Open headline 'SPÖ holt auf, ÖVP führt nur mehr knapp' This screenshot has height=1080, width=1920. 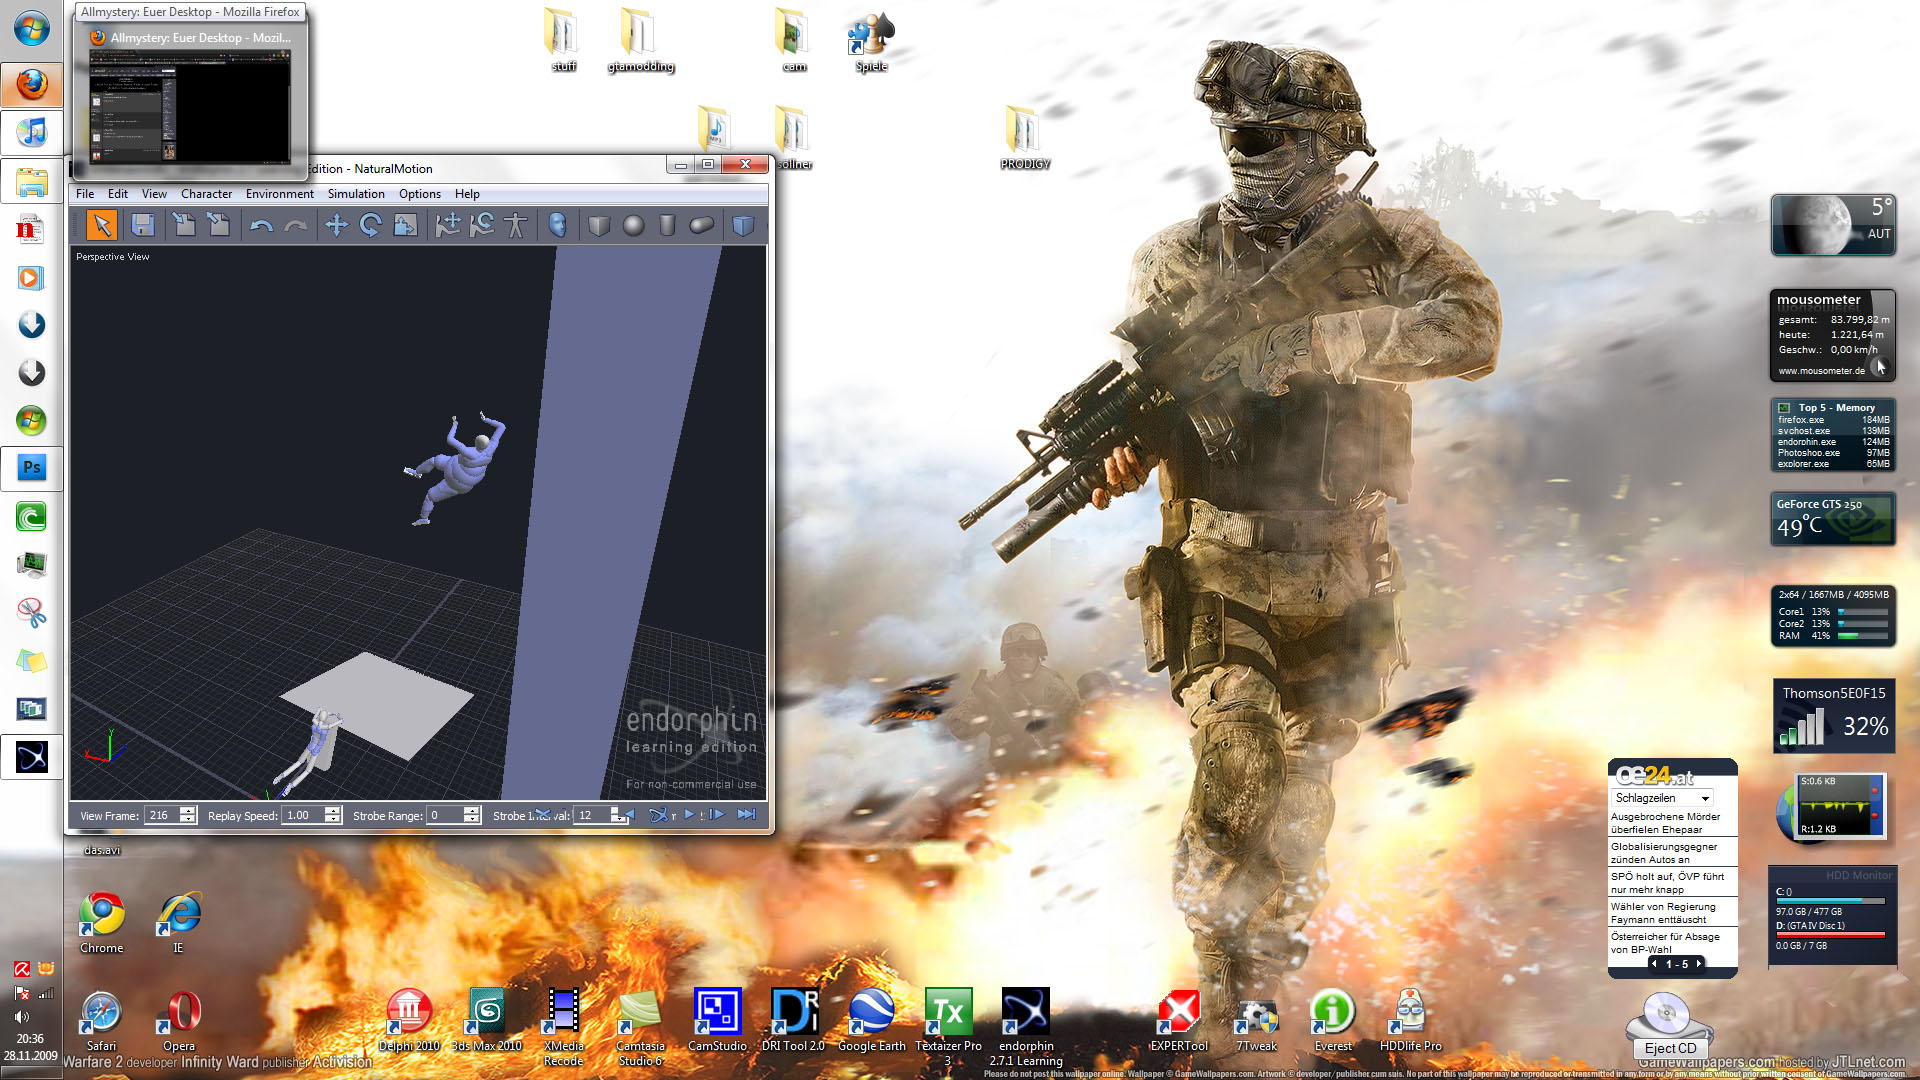[1667, 883]
